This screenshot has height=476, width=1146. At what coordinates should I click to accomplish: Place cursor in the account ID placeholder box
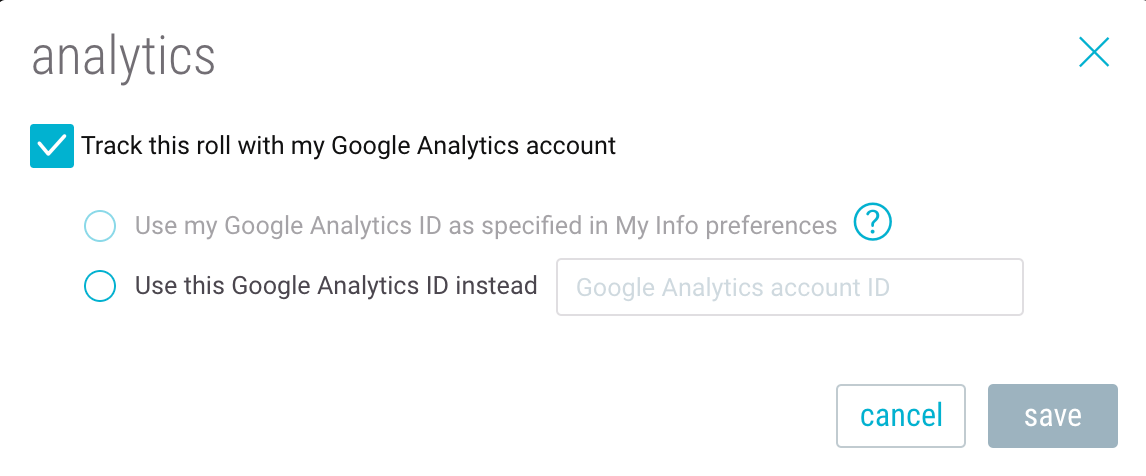789,287
